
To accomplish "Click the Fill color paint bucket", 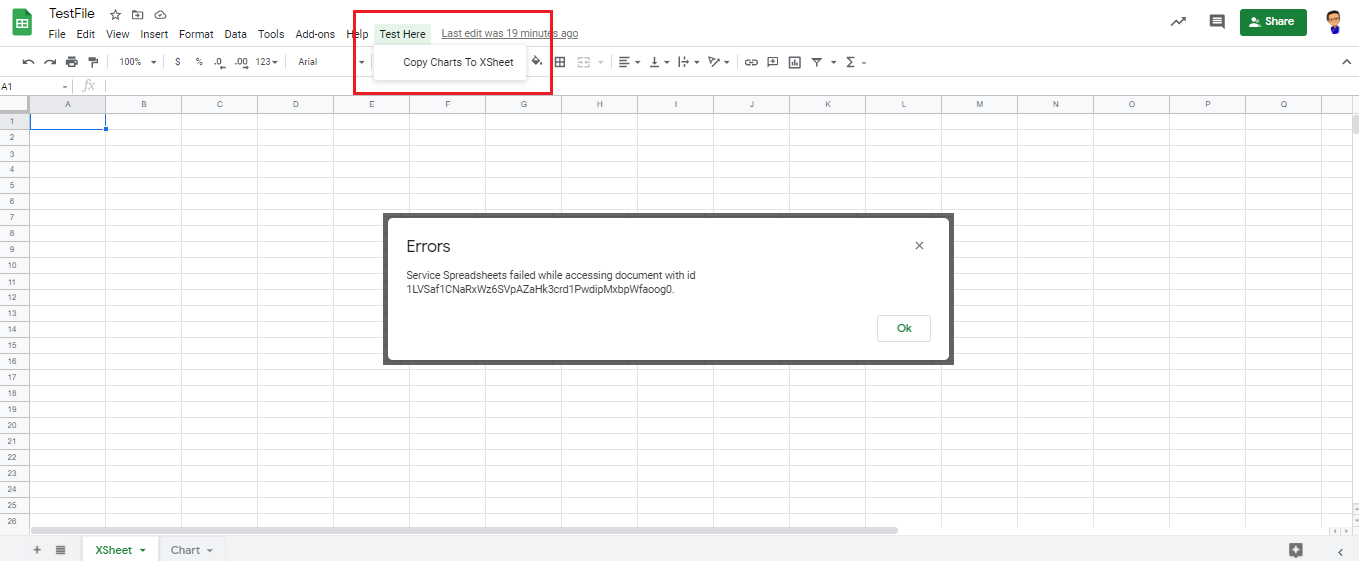I will coord(537,62).
